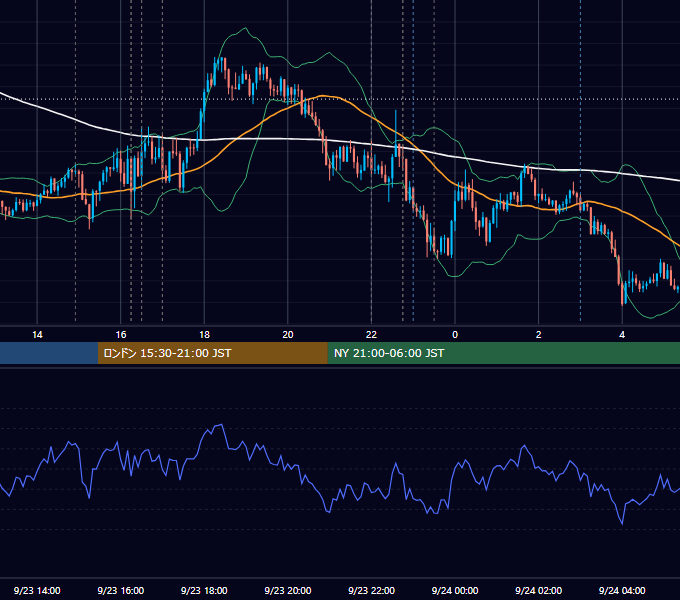Click hour label 20 on the time axis

(288, 335)
